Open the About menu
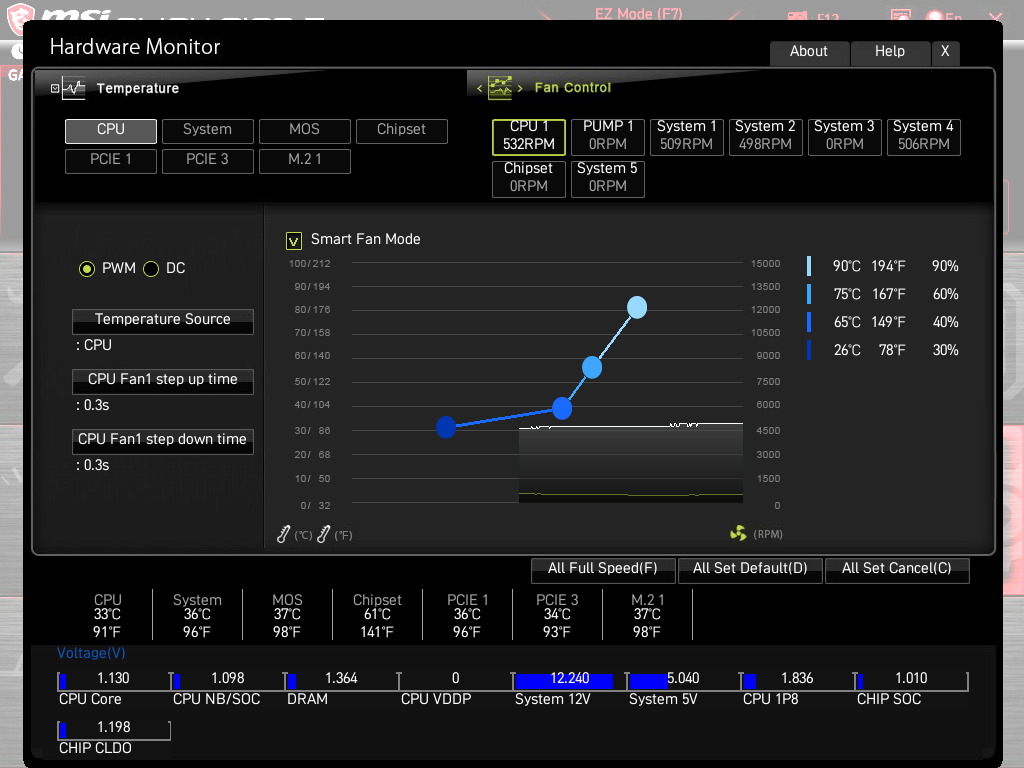Image resolution: width=1024 pixels, height=768 pixels. [x=809, y=52]
